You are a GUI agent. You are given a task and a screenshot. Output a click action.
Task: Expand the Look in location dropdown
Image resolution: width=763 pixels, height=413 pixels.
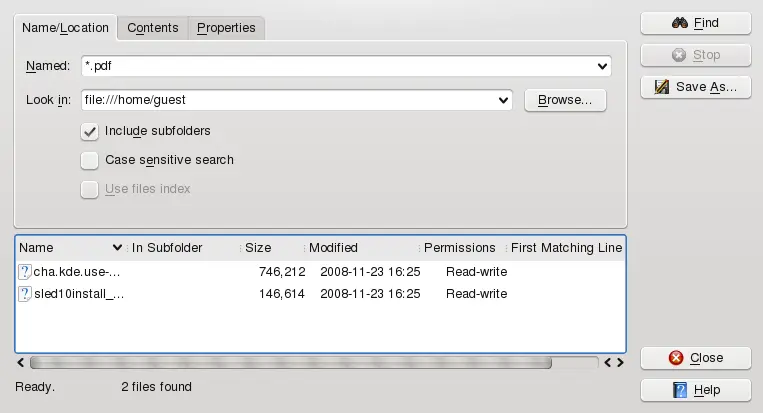[503, 100]
